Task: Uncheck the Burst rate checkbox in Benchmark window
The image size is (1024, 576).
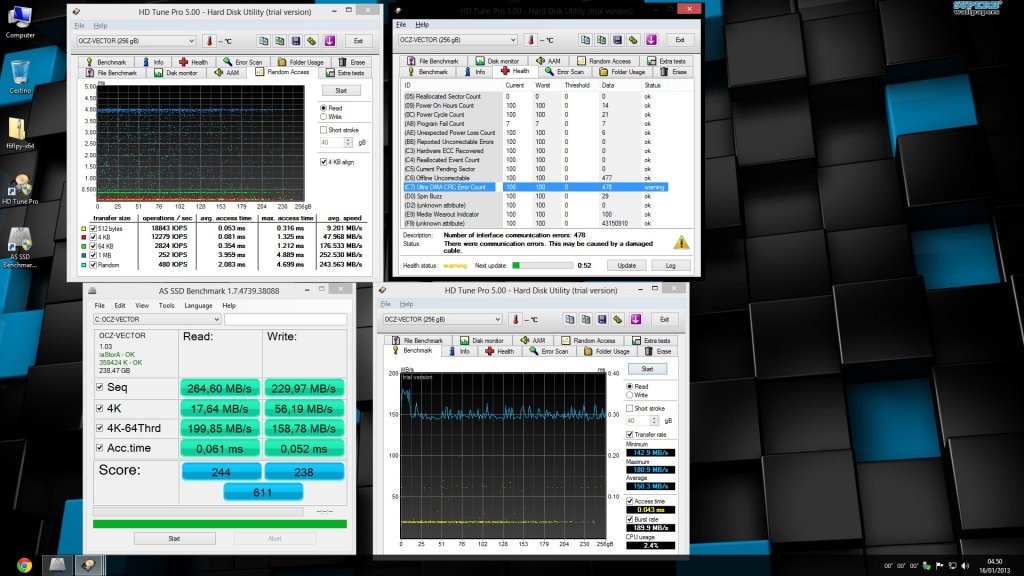Action: pos(630,519)
